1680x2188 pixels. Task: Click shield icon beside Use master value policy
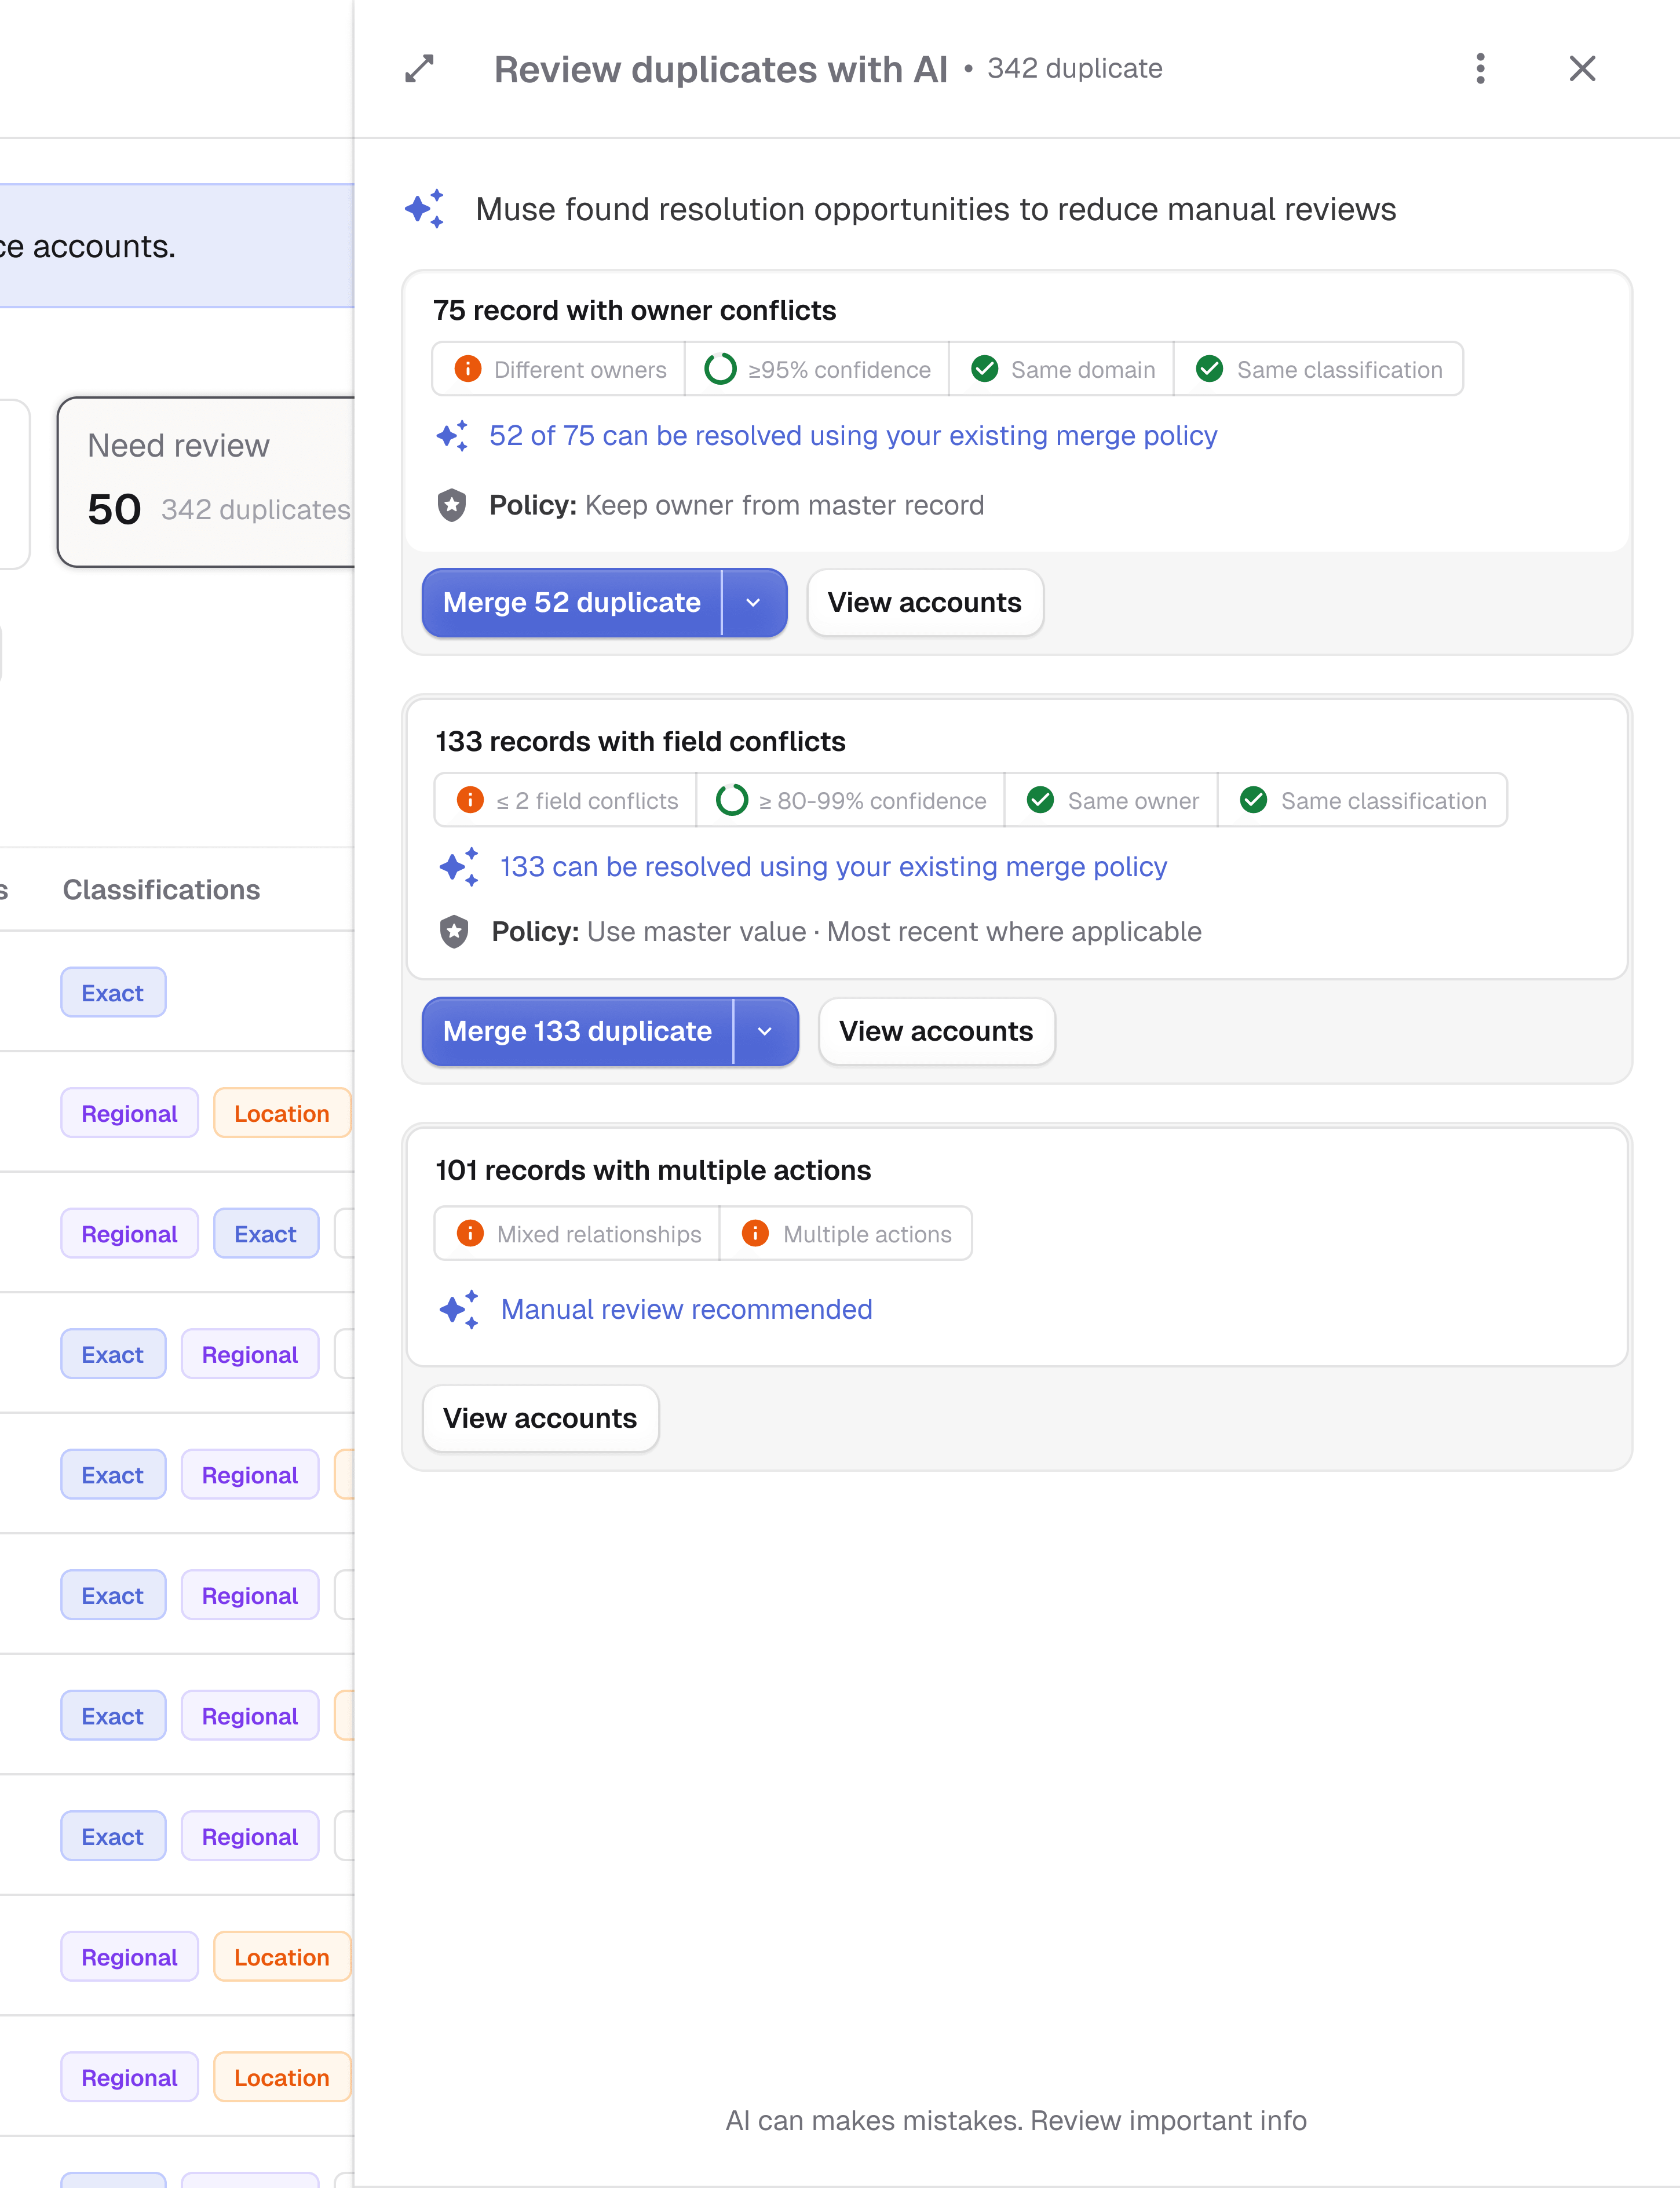454,931
